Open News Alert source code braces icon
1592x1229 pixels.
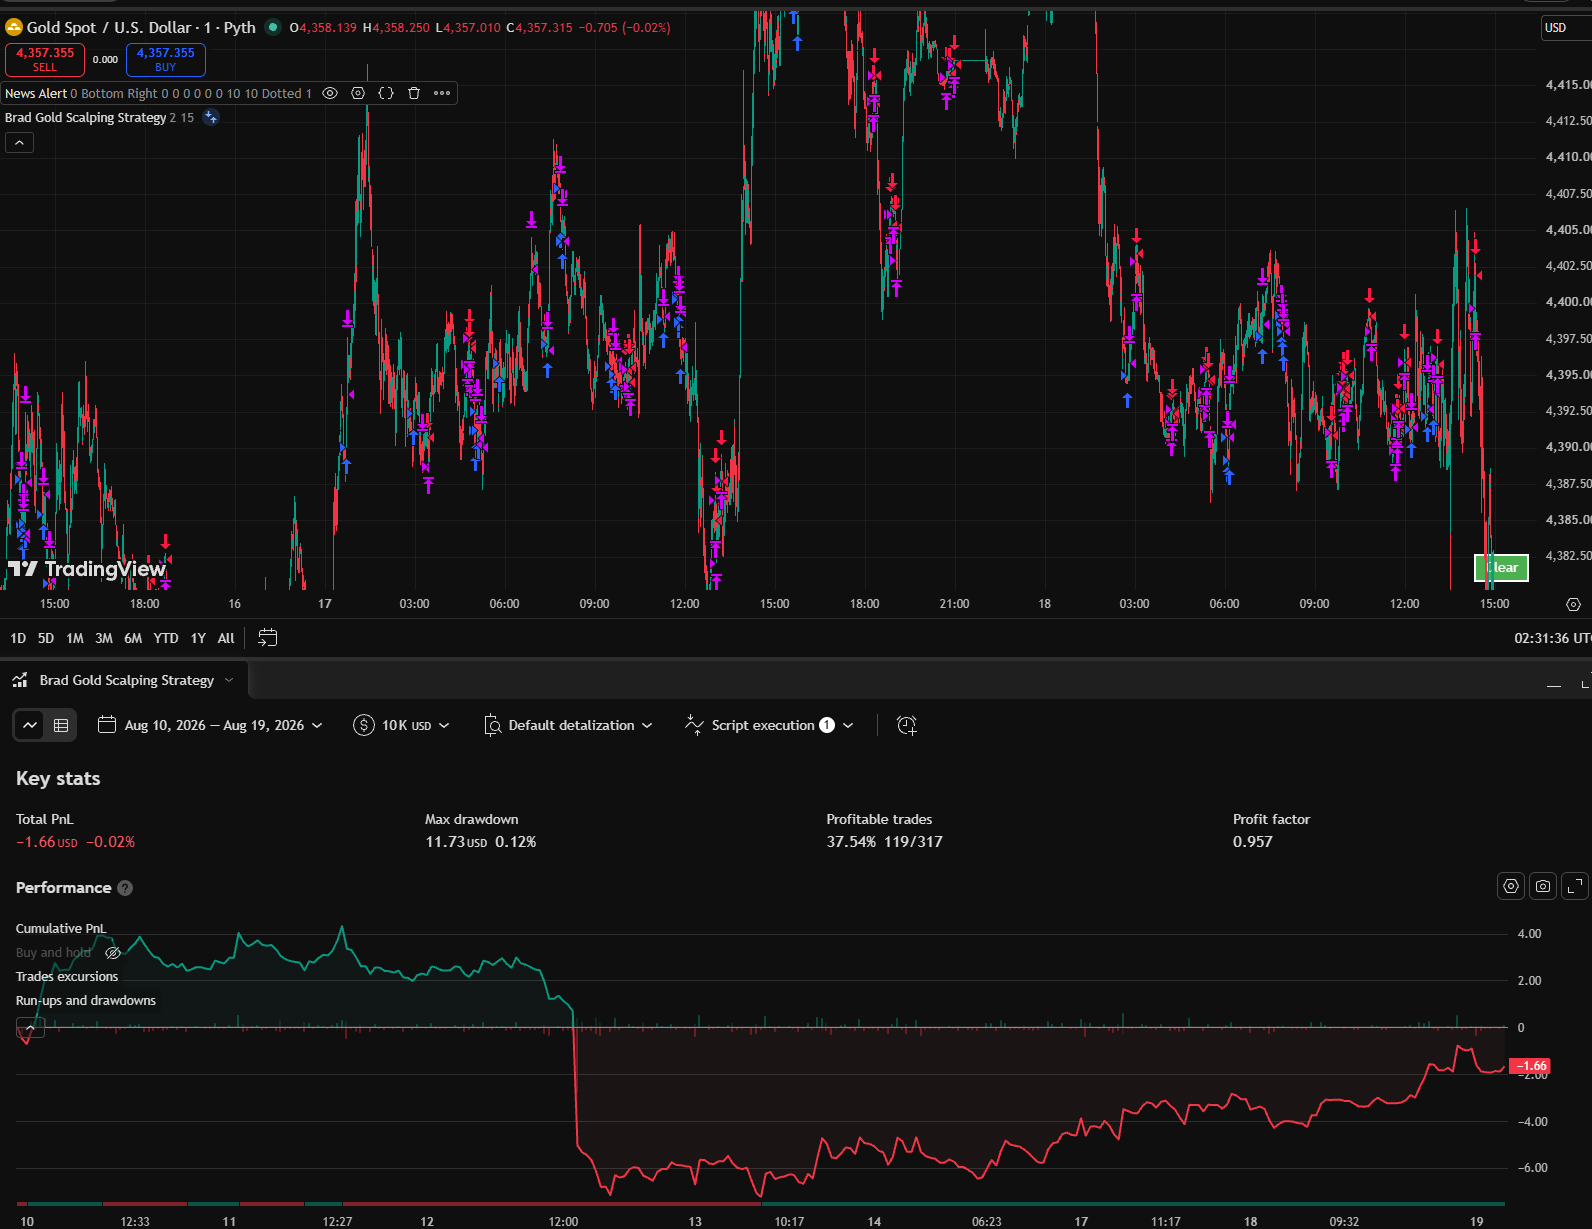(386, 93)
